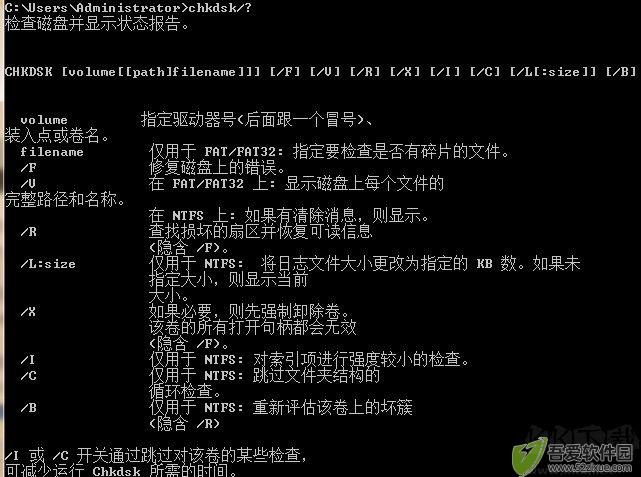Click the 查找损坏的扇区并恢复可读信息 text
Viewport: 641px width, 477px height.
tap(260, 231)
